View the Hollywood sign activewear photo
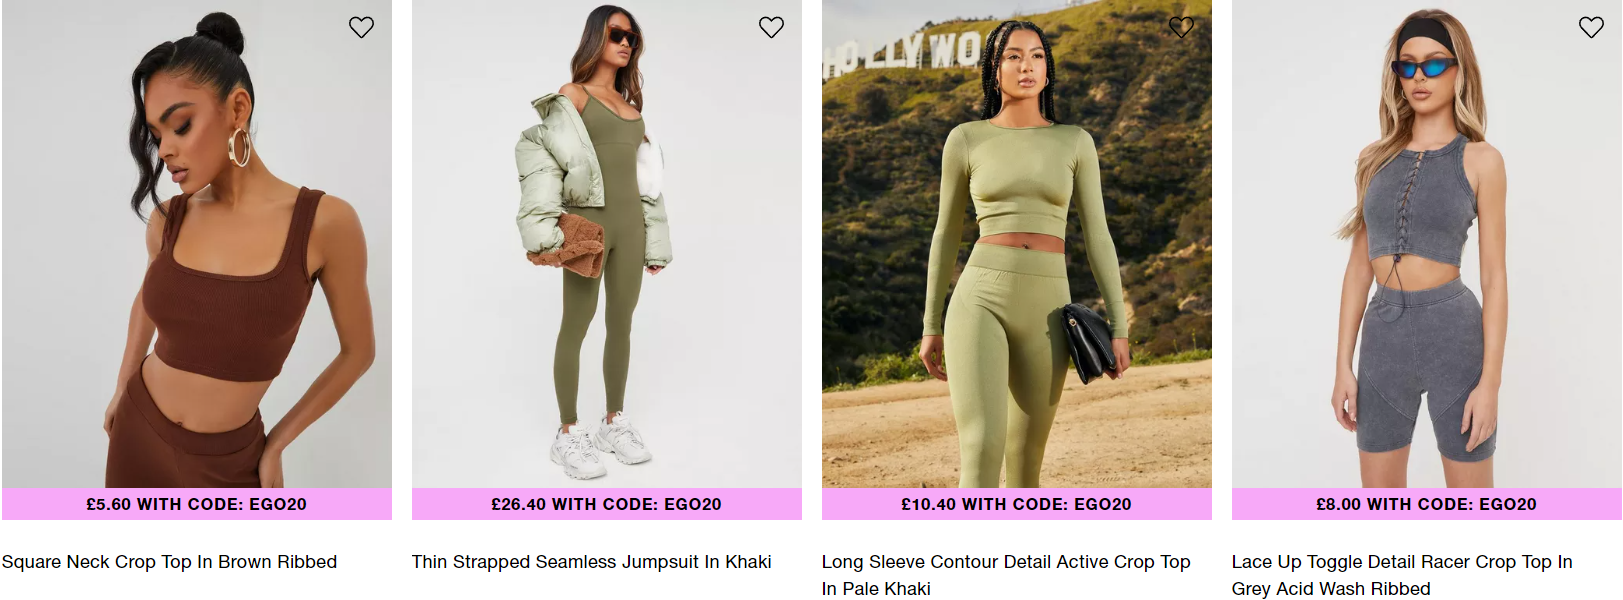1623x600 pixels. [1017, 244]
